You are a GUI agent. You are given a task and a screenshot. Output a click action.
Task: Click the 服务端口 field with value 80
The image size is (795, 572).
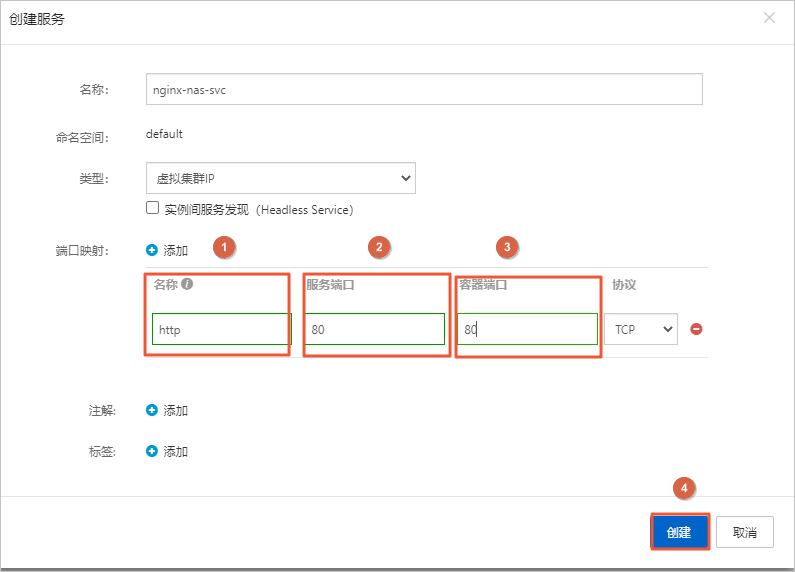[375, 329]
